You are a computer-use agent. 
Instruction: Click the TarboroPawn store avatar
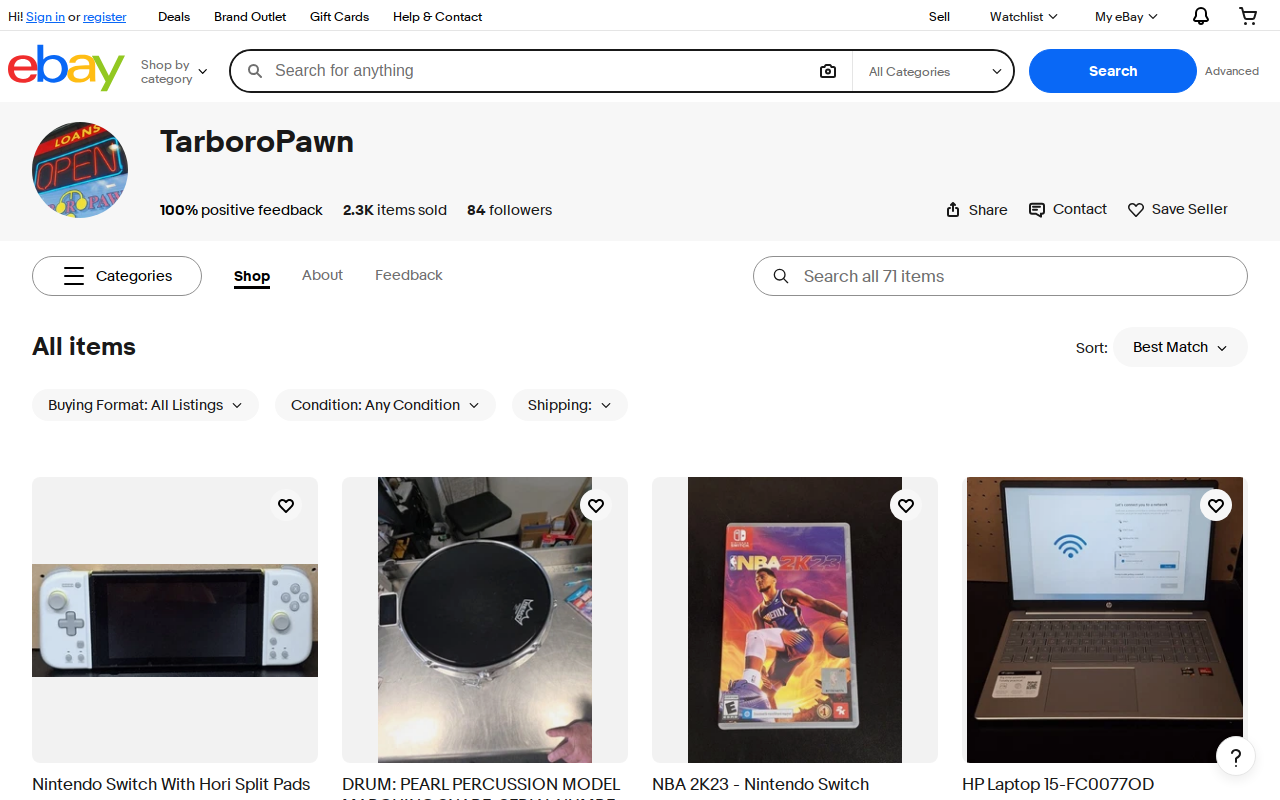tap(80, 170)
